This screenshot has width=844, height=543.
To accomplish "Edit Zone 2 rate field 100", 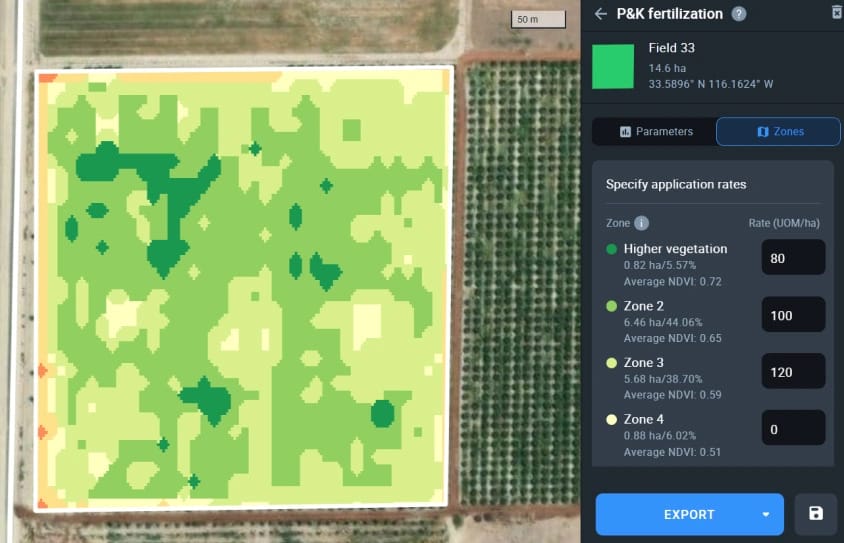I will (x=793, y=314).
